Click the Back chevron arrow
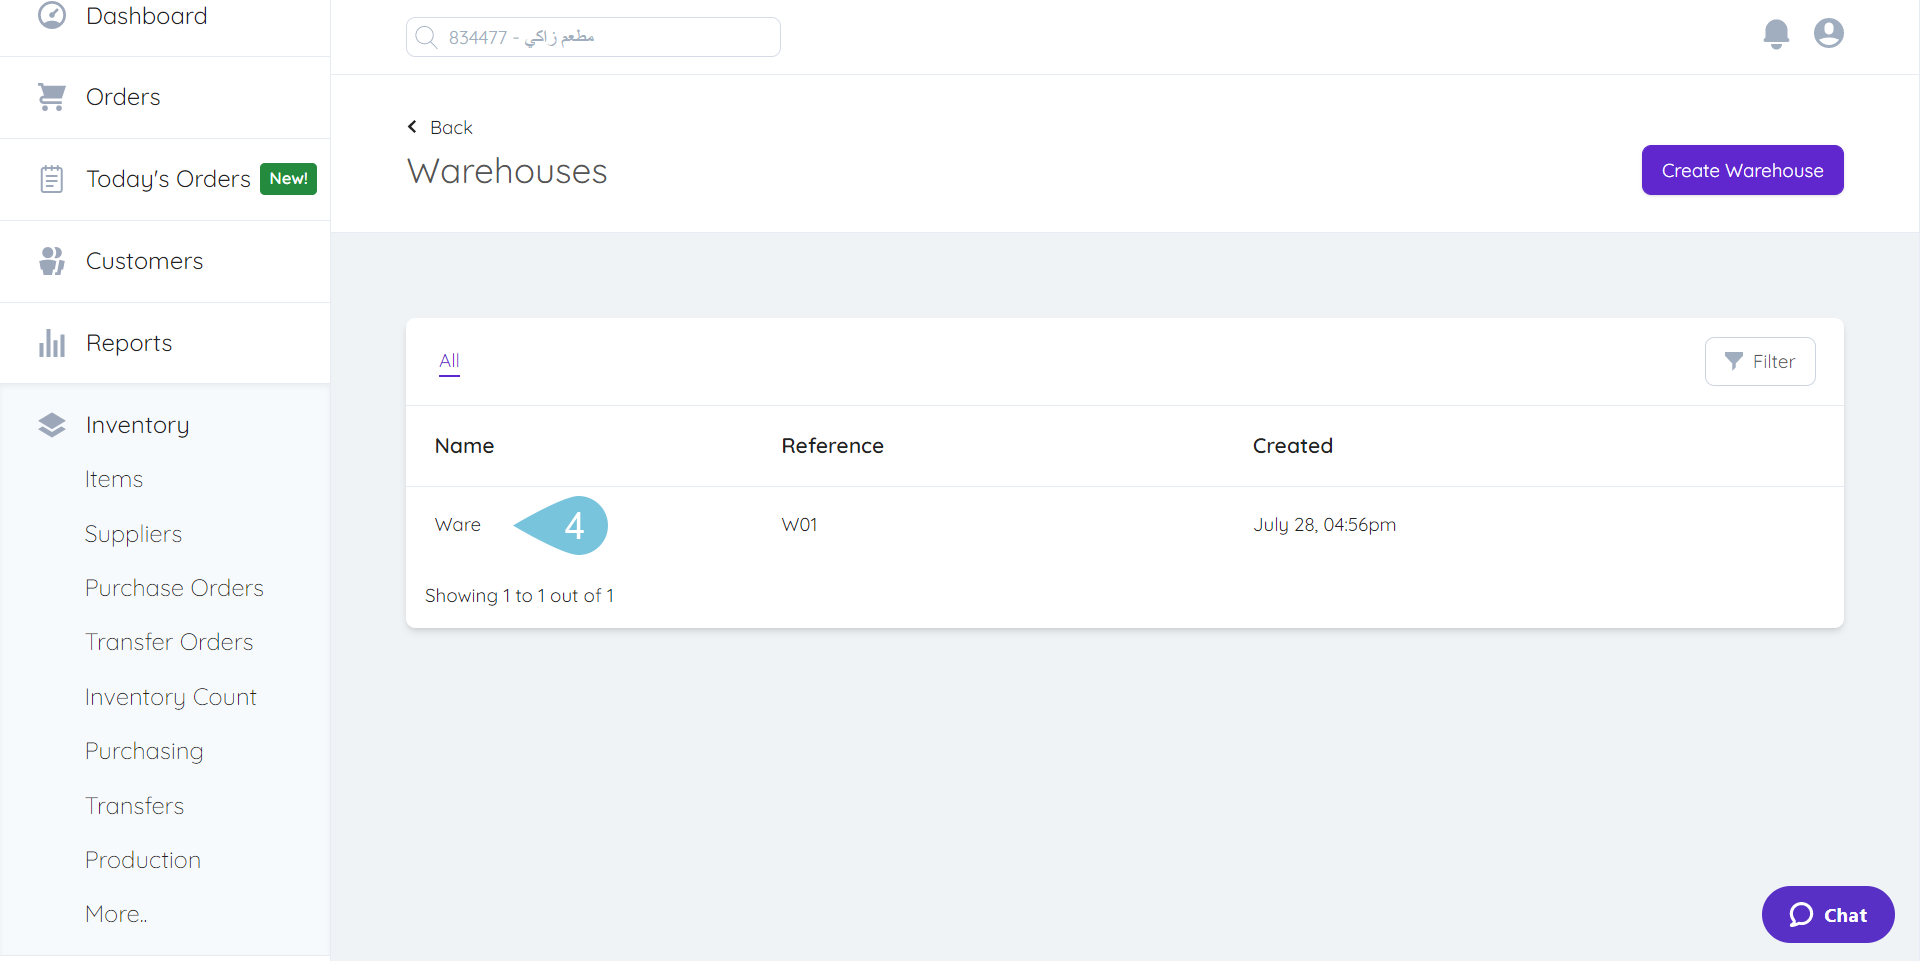Image resolution: width=1920 pixels, height=961 pixels. (x=412, y=127)
